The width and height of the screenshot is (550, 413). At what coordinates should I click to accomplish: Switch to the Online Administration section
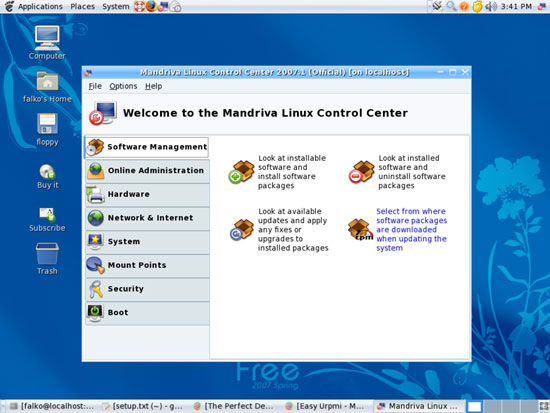(x=147, y=171)
